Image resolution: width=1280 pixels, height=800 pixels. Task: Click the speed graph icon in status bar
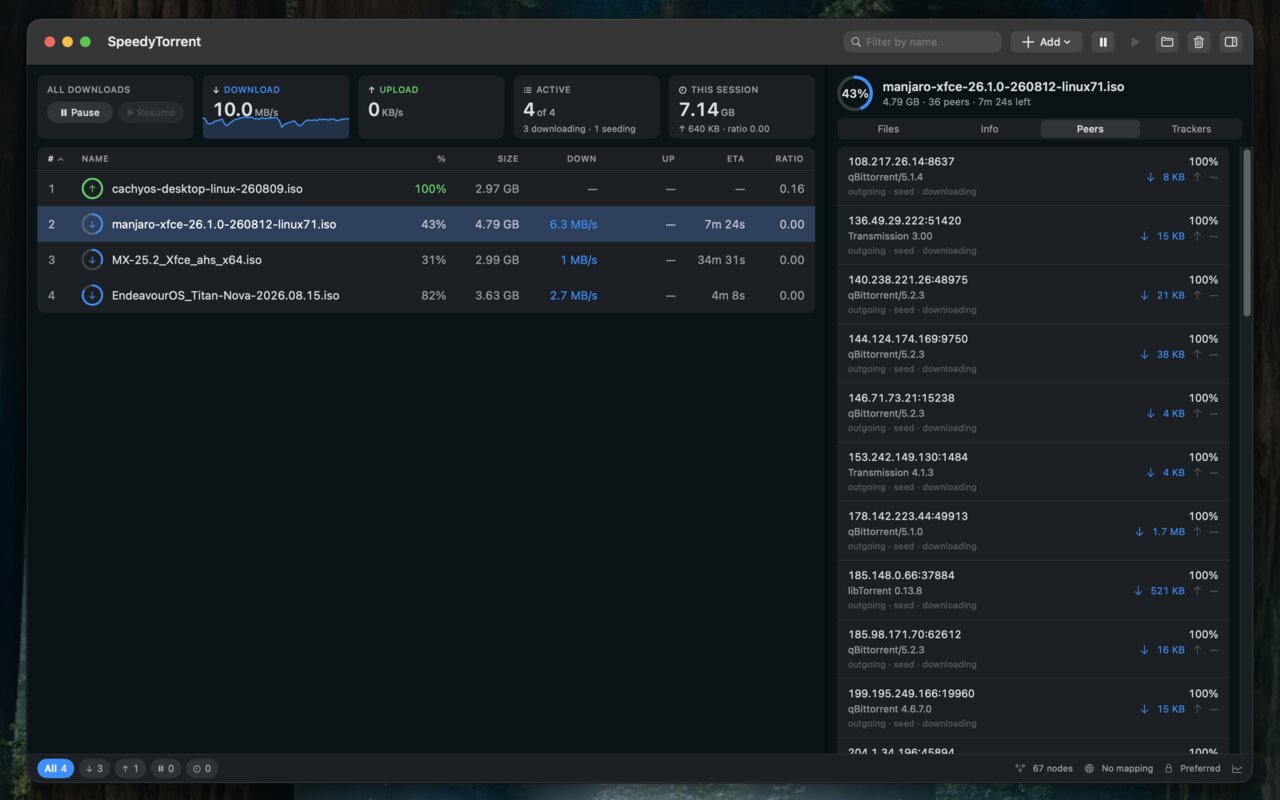click(1237, 769)
